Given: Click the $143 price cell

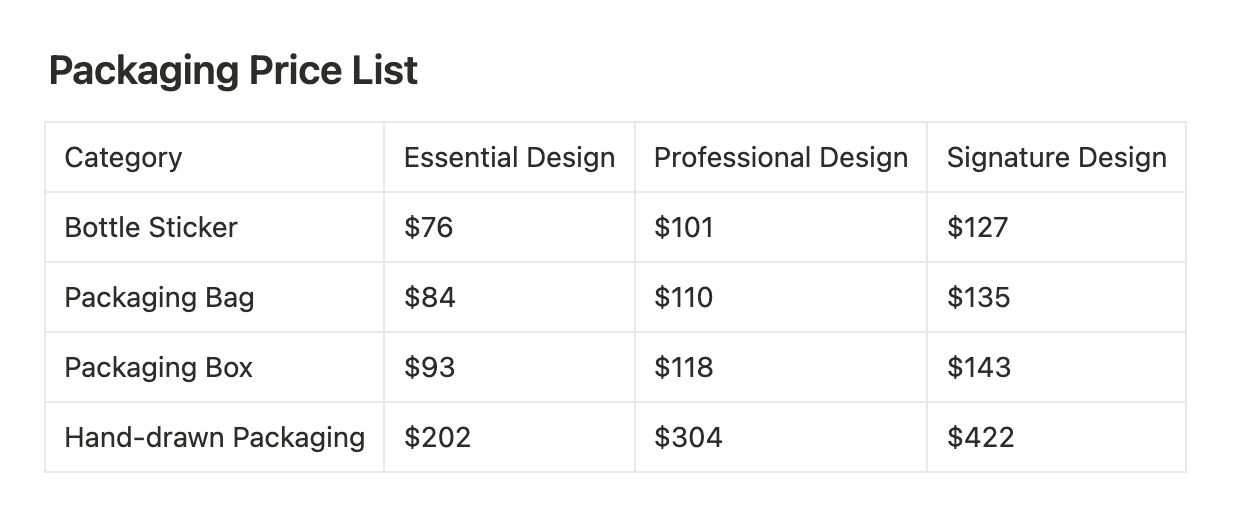Looking at the screenshot, I should [x=979, y=368].
